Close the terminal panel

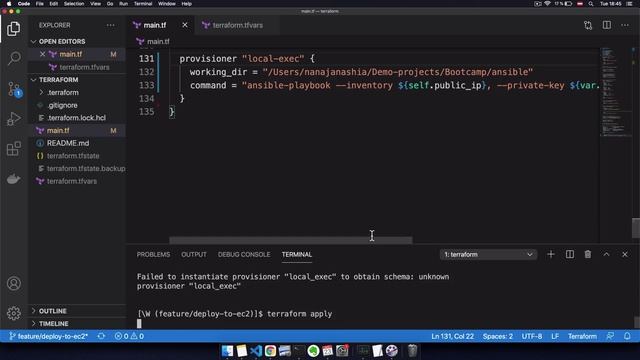(625, 254)
